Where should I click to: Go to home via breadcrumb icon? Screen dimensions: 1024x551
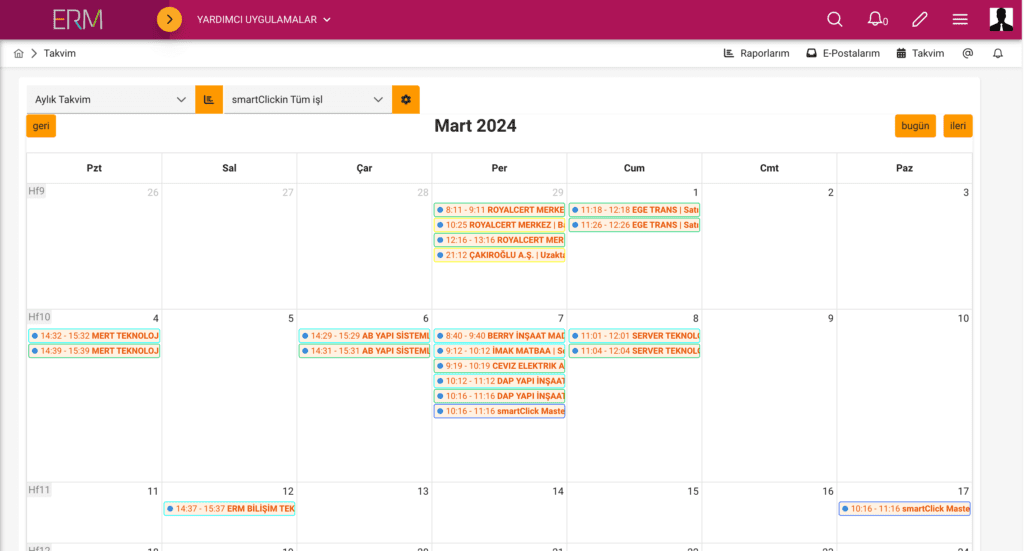18,54
